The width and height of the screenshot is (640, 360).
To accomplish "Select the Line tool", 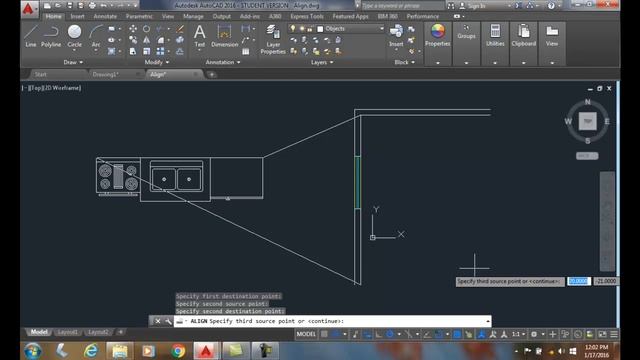I will tap(31, 36).
